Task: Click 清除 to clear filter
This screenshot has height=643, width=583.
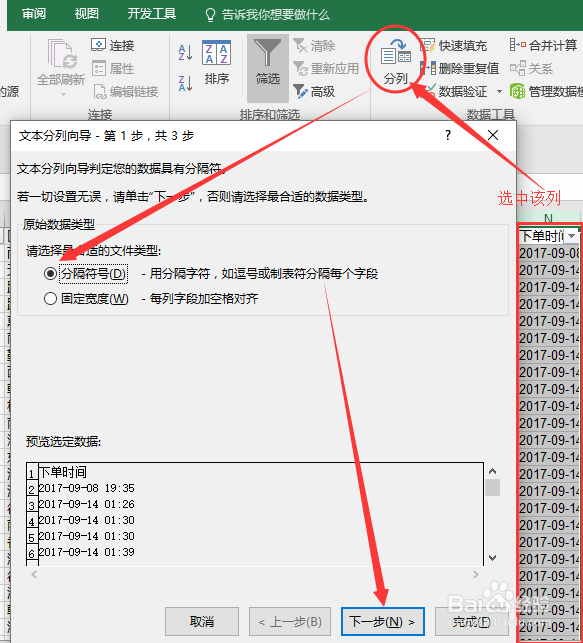Action: point(314,45)
